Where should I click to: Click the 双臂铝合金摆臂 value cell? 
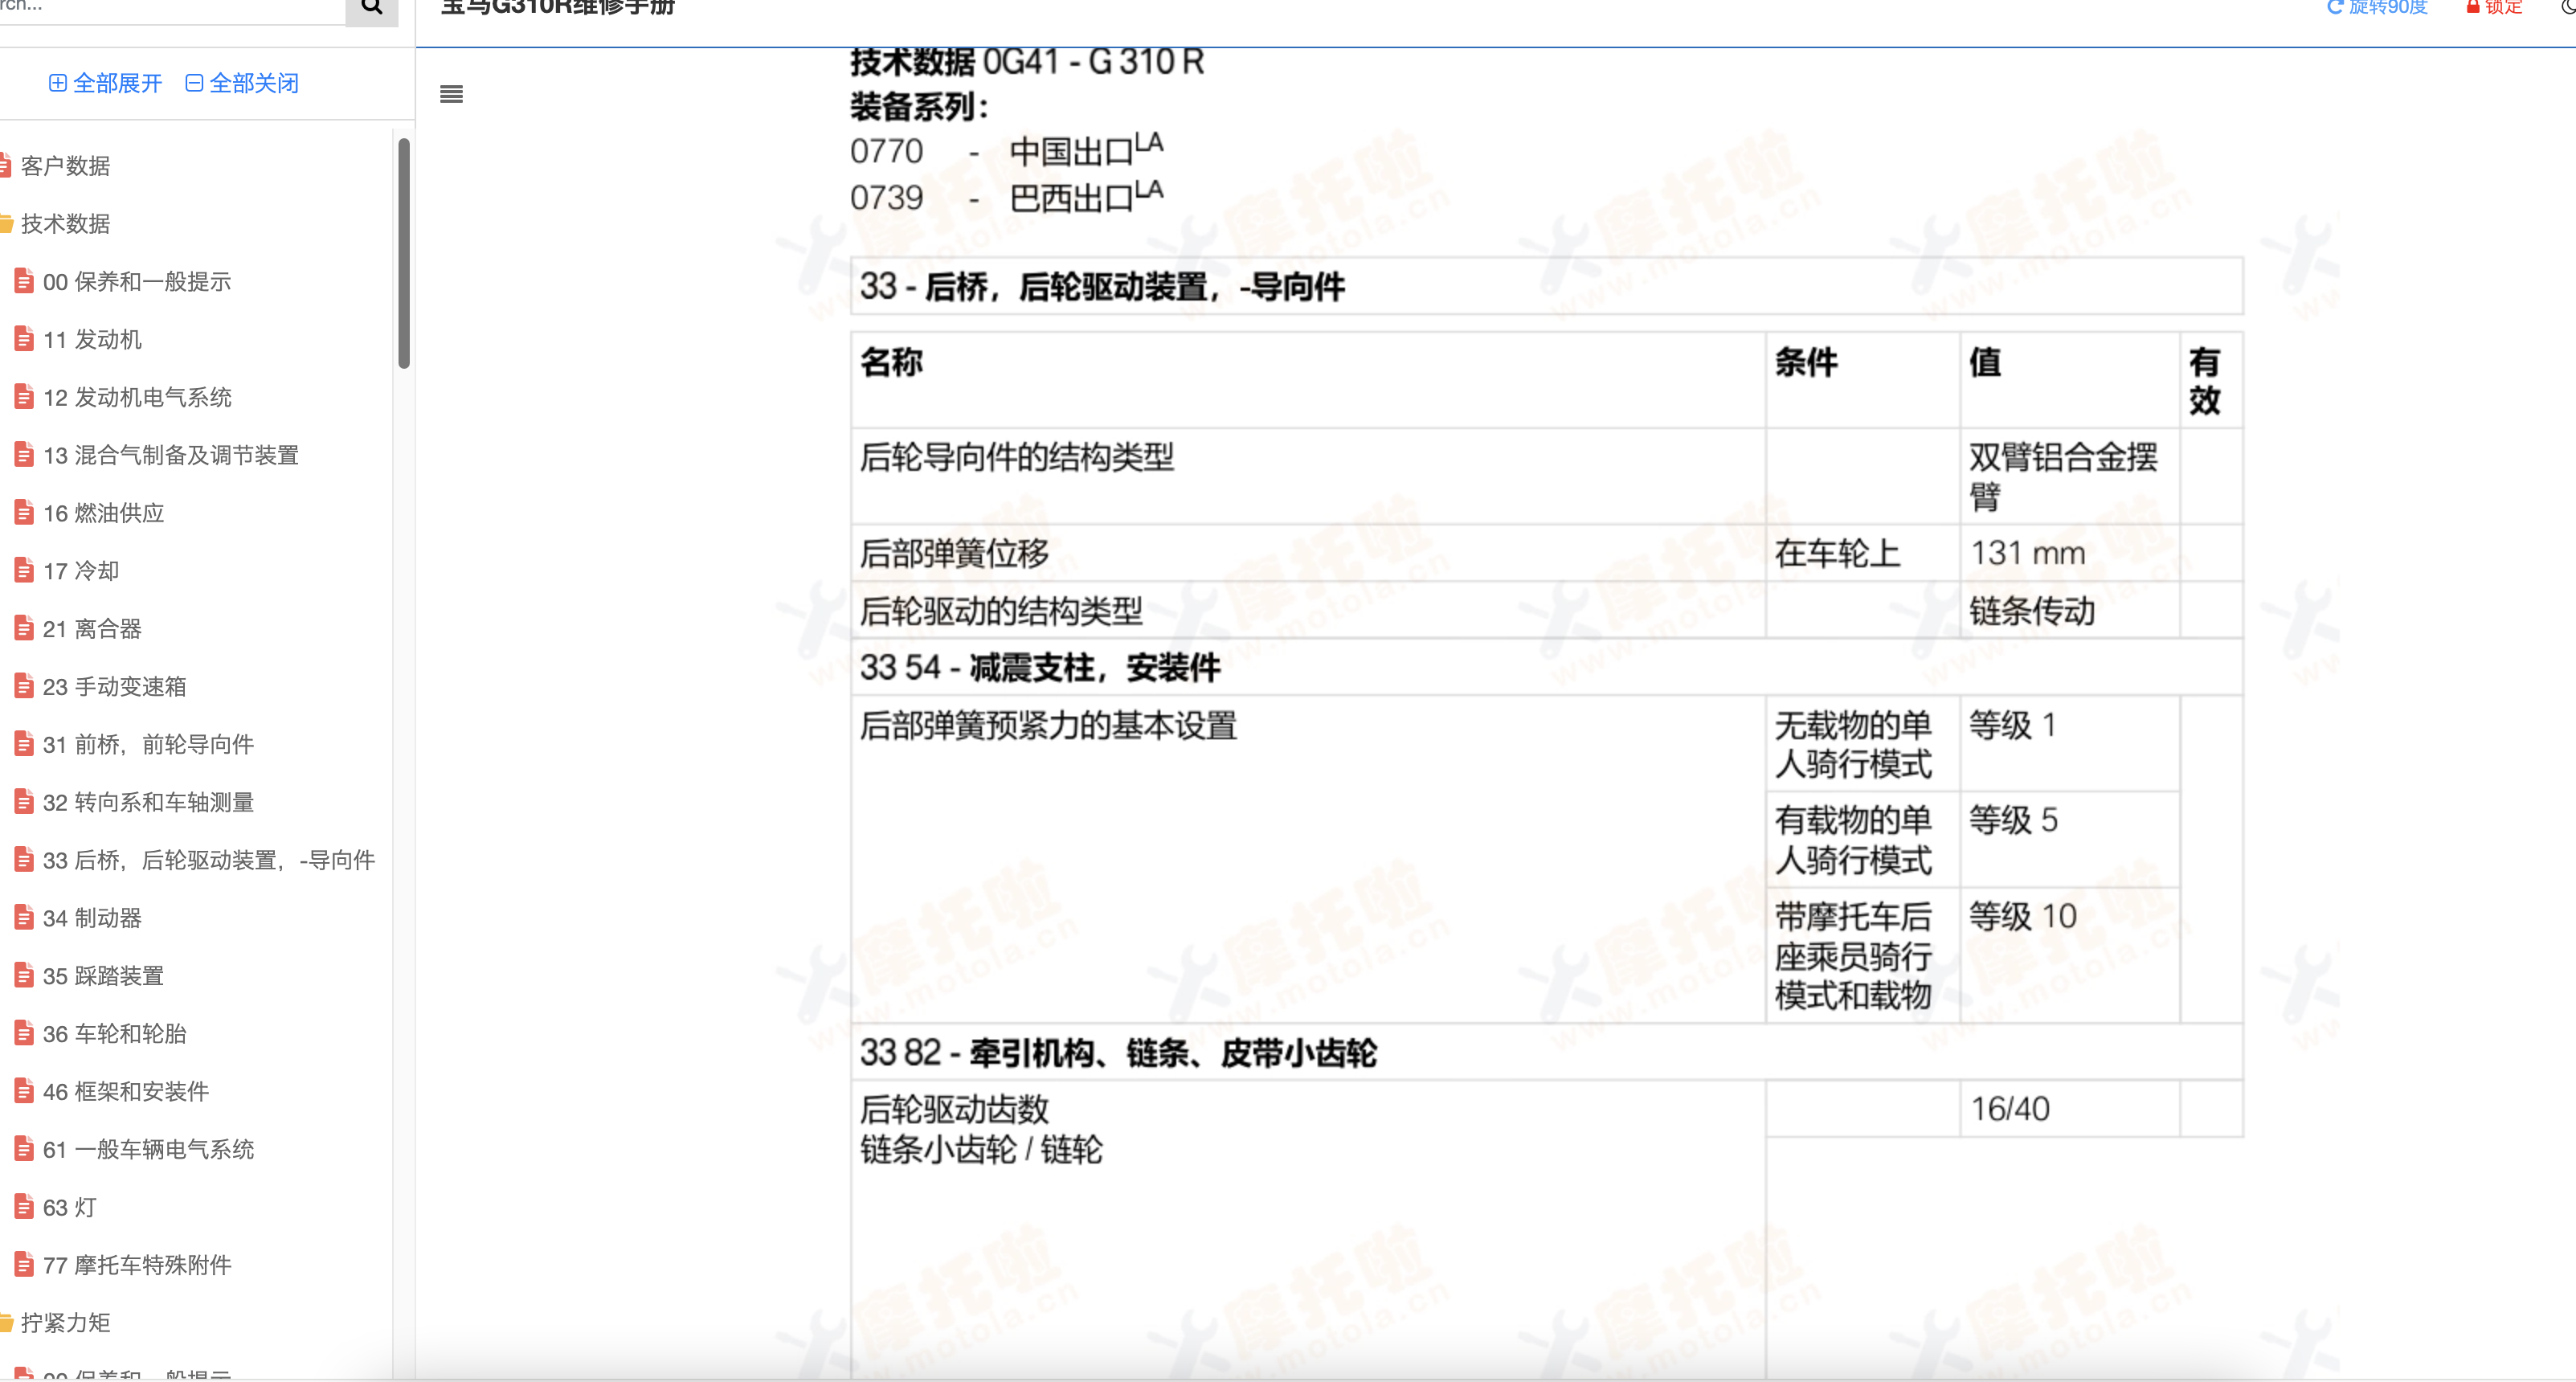click(2069, 476)
